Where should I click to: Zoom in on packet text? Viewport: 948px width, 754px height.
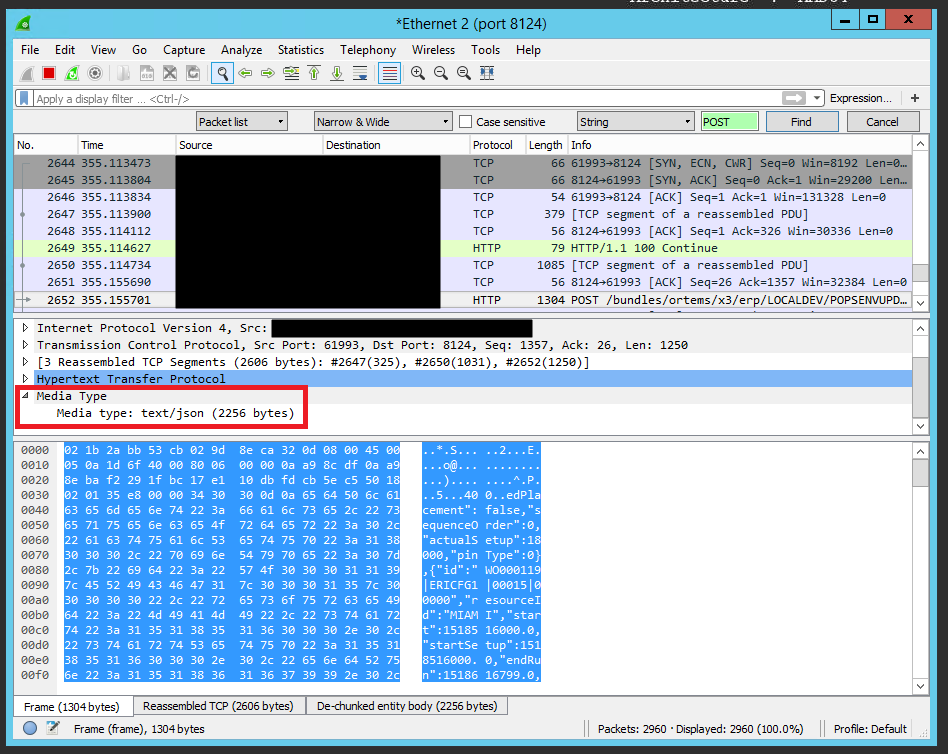418,73
